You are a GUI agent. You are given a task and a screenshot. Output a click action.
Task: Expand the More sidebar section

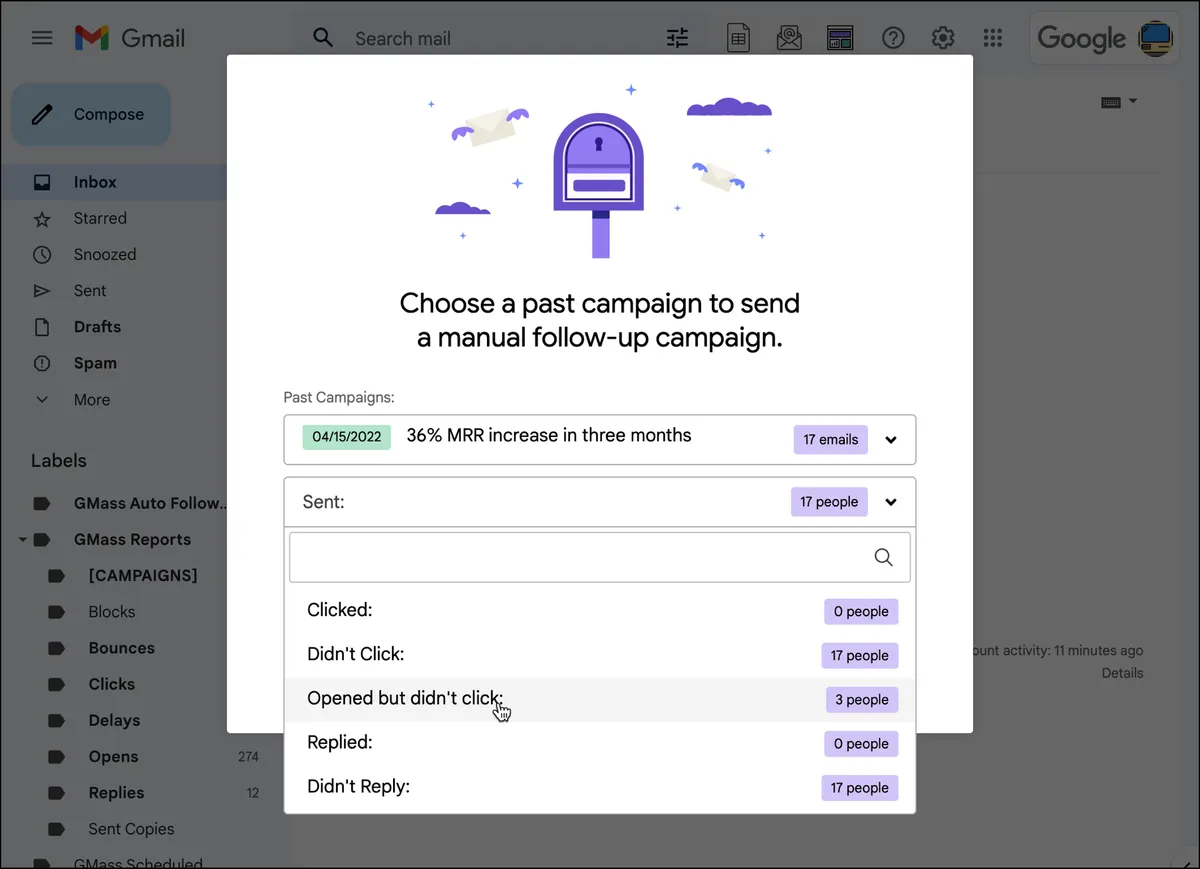(91, 400)
